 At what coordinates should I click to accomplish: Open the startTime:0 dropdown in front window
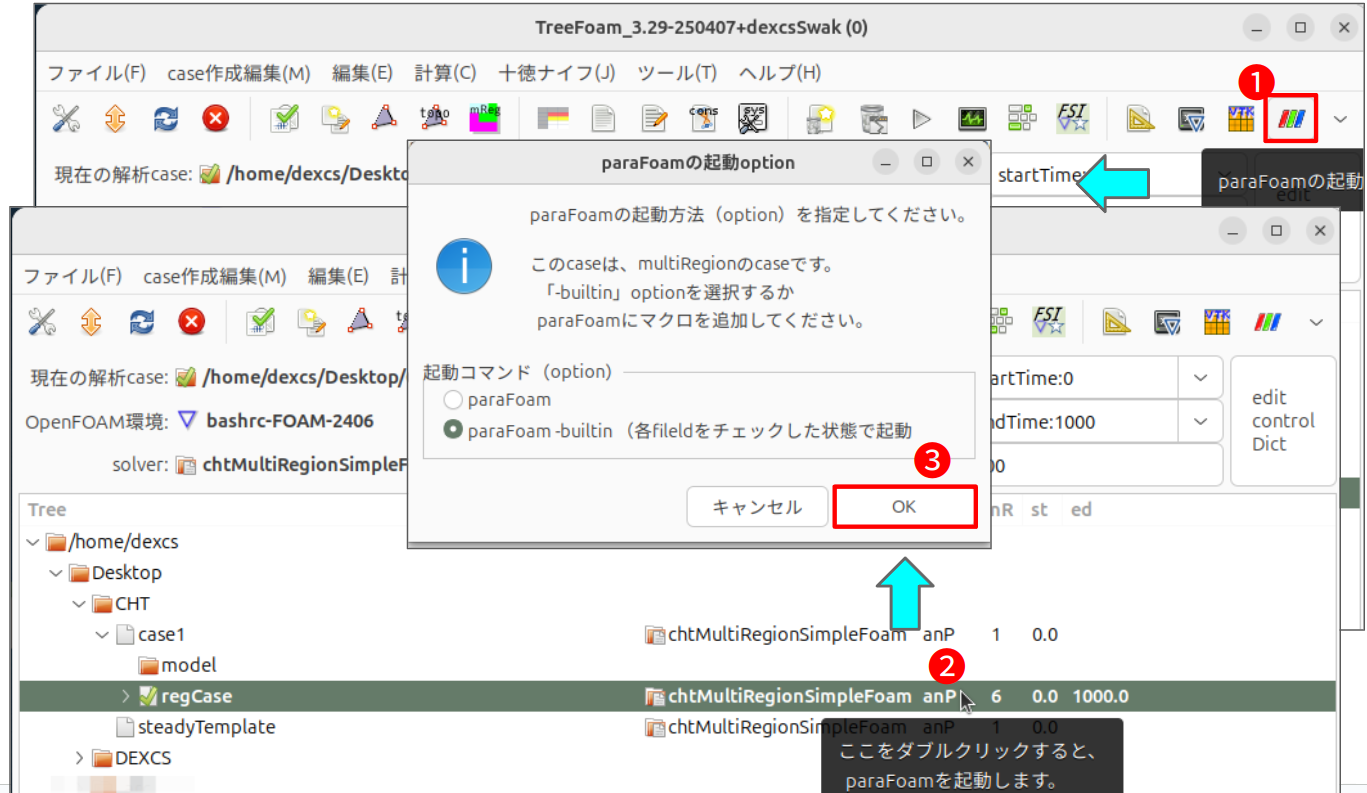[x=1199, y=379]
